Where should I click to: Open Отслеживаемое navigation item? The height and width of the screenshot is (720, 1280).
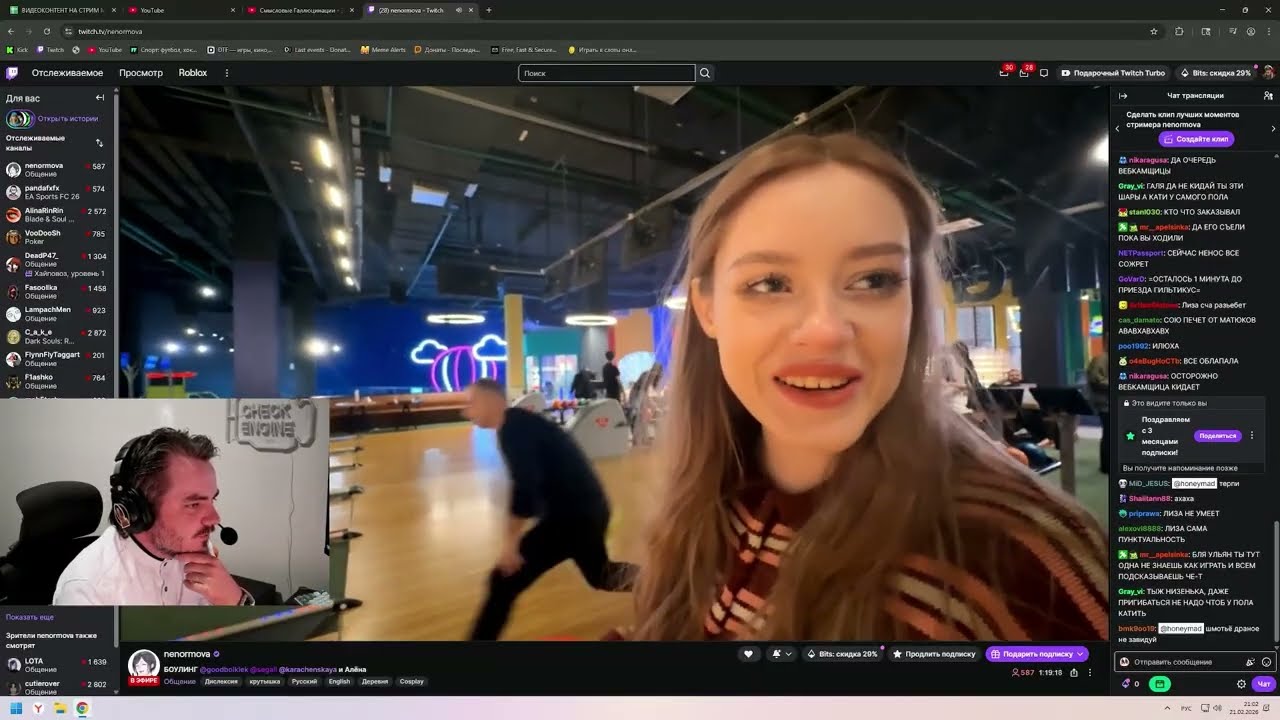tap(67, 73)
